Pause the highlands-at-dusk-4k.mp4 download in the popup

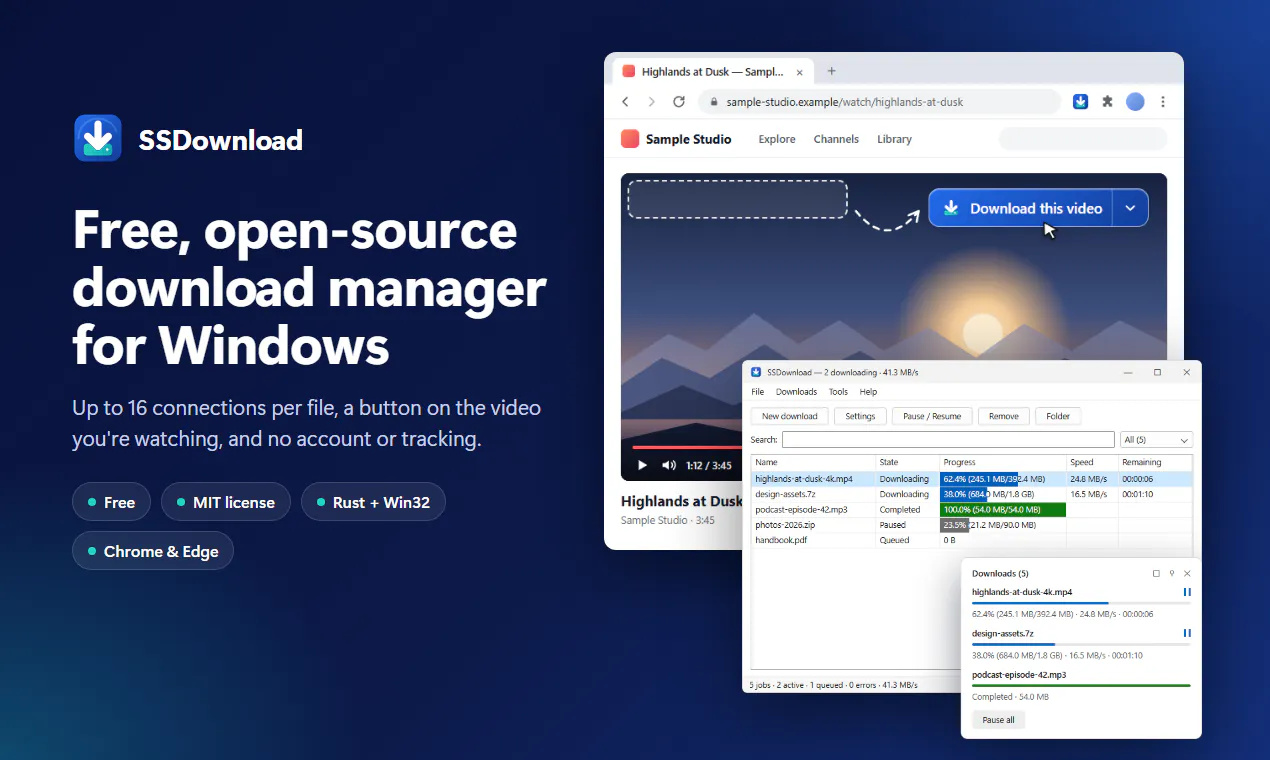click(x=1187, y=593)
